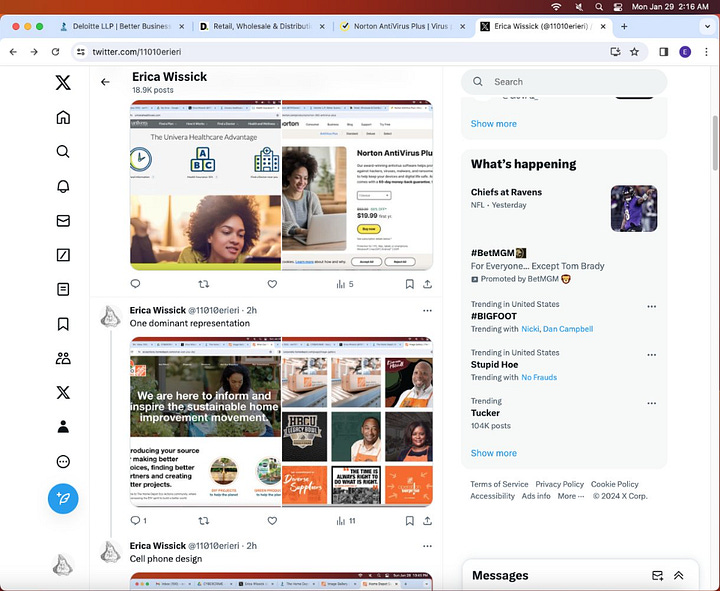Like 'One dominant representation' post
720x591 pixels.
[x=272, y=521]
